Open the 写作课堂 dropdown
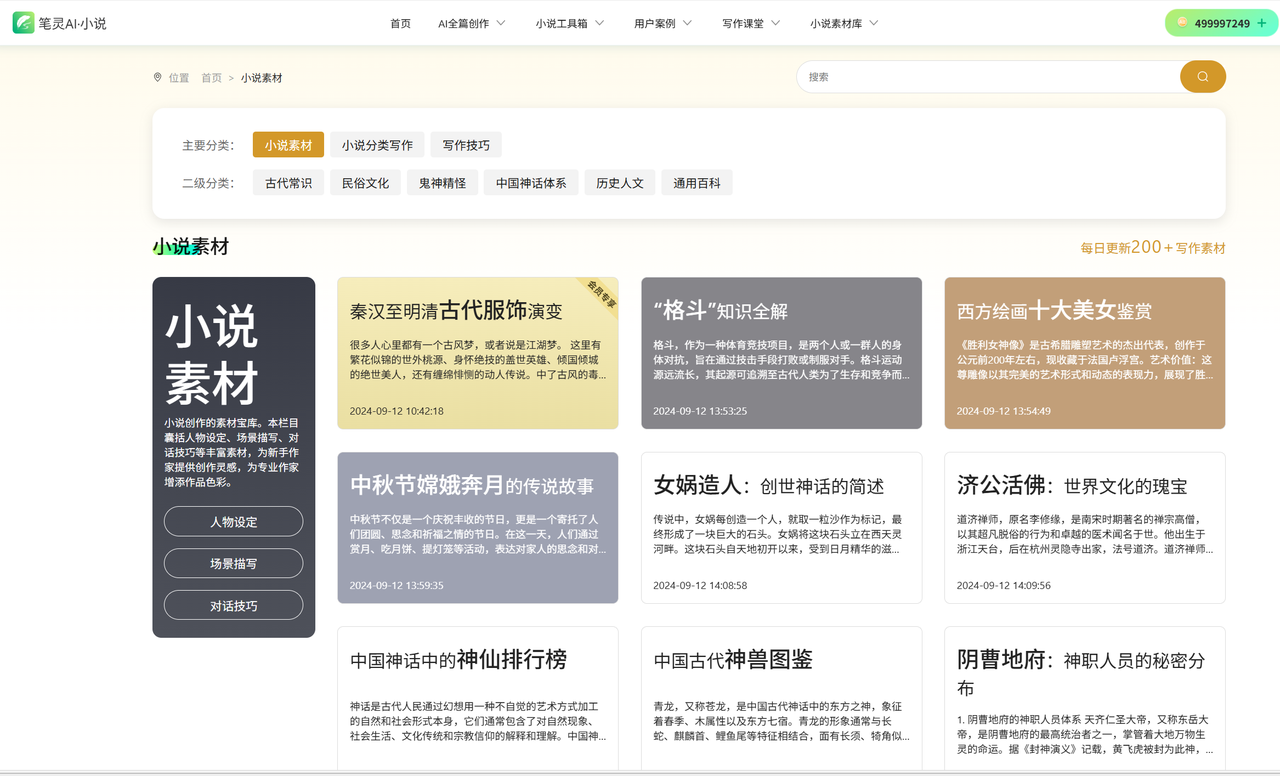Image resolution: width=1280 pixels, height=776 pixels. (x=751, y=23)
